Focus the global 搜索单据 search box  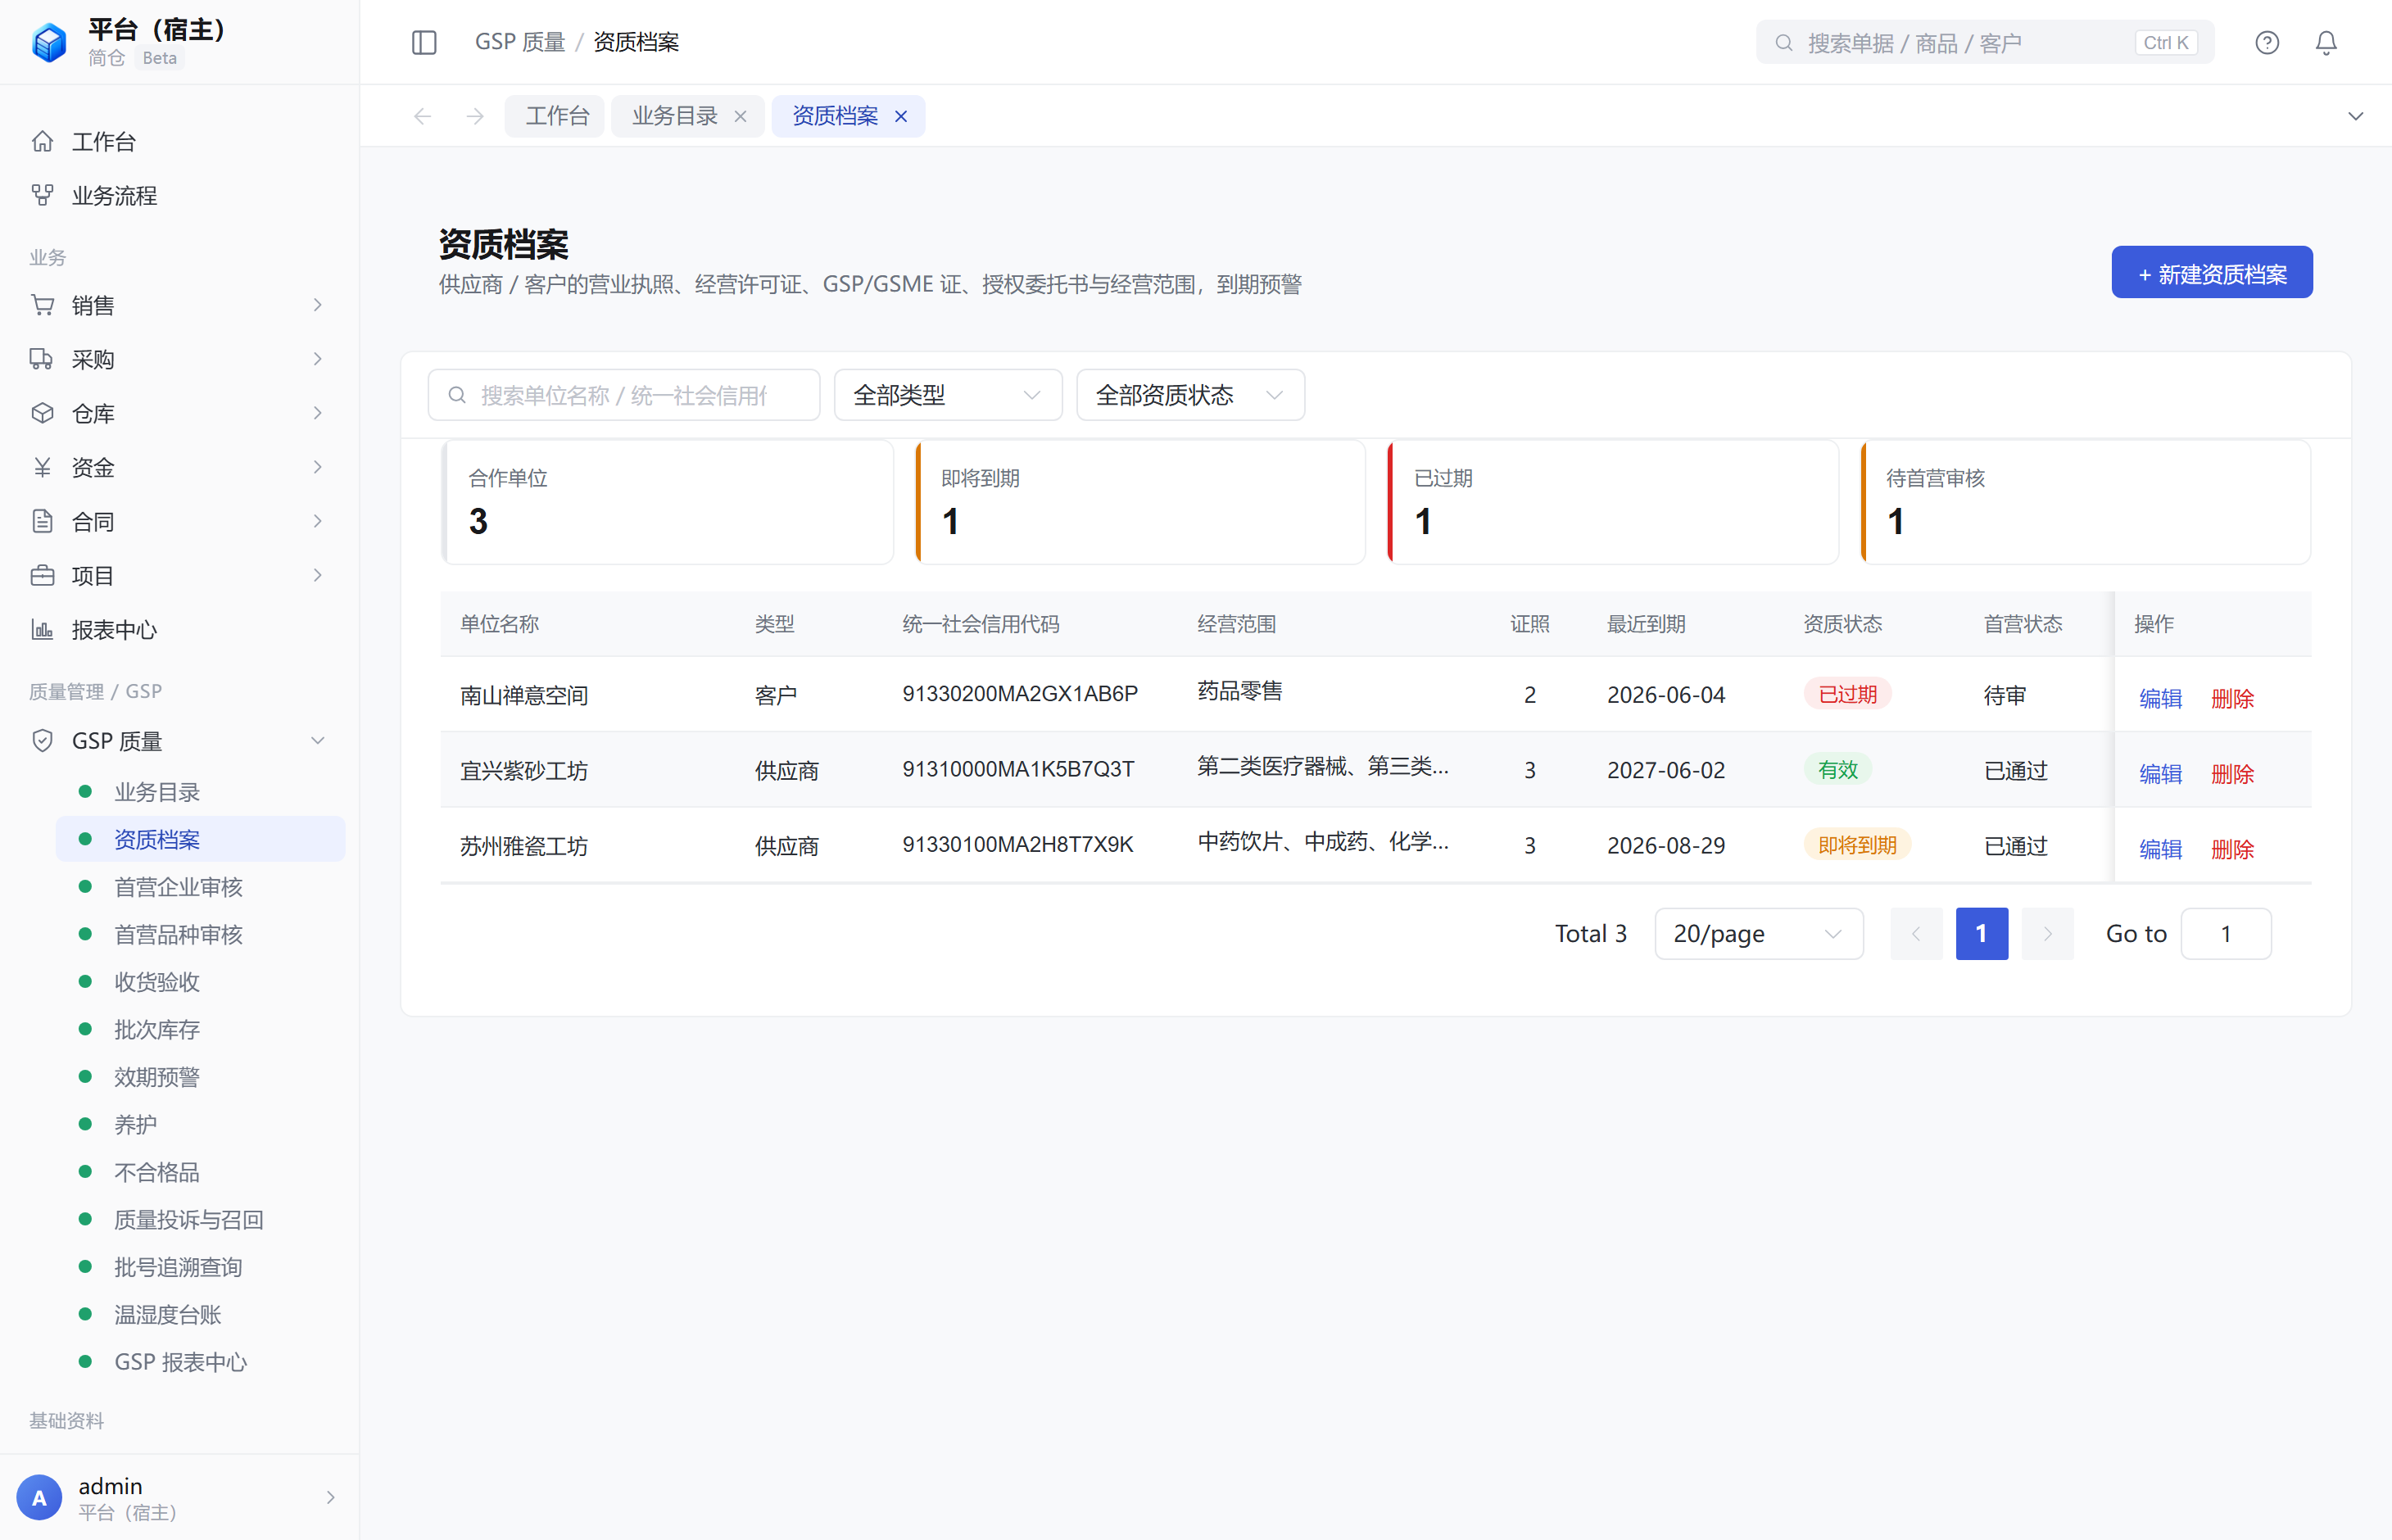pos(1984,42)
